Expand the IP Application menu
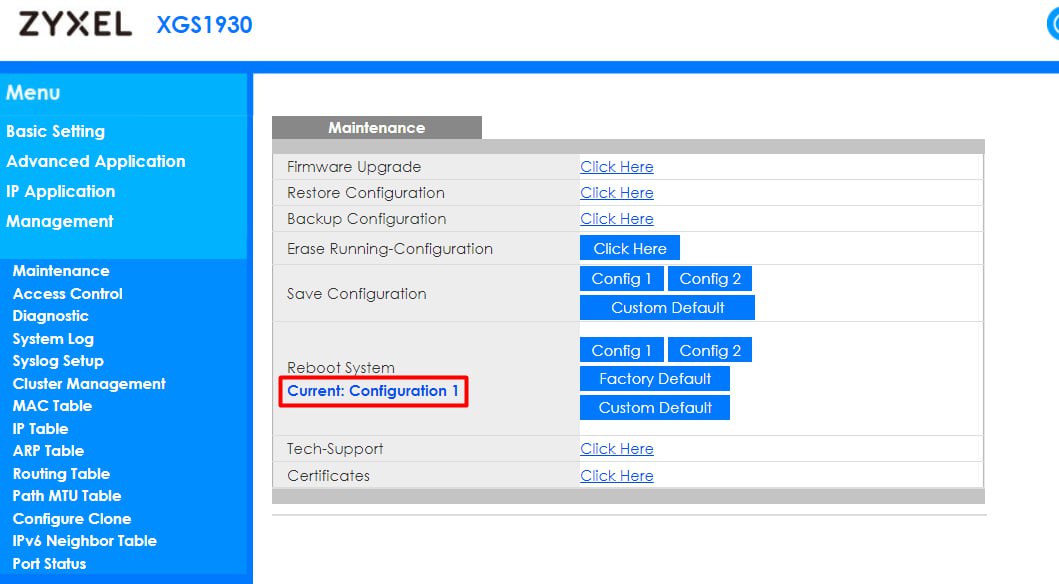This screenshot has width=1059, height=584. pos(60,191)
